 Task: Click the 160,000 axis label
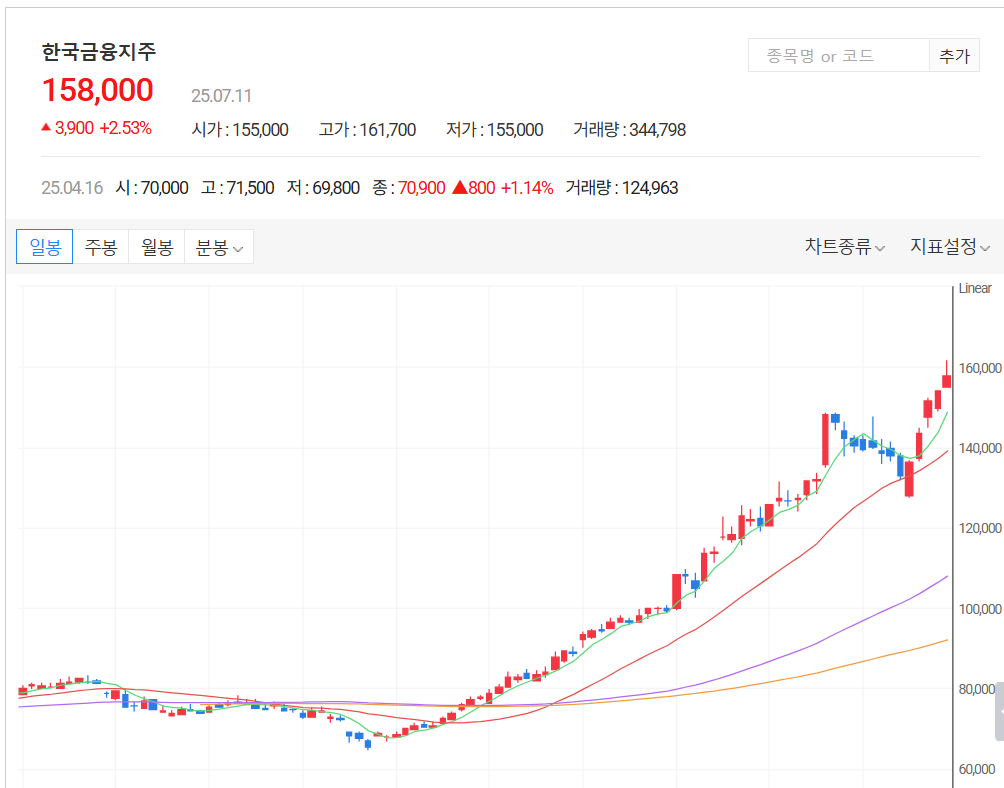980,368
